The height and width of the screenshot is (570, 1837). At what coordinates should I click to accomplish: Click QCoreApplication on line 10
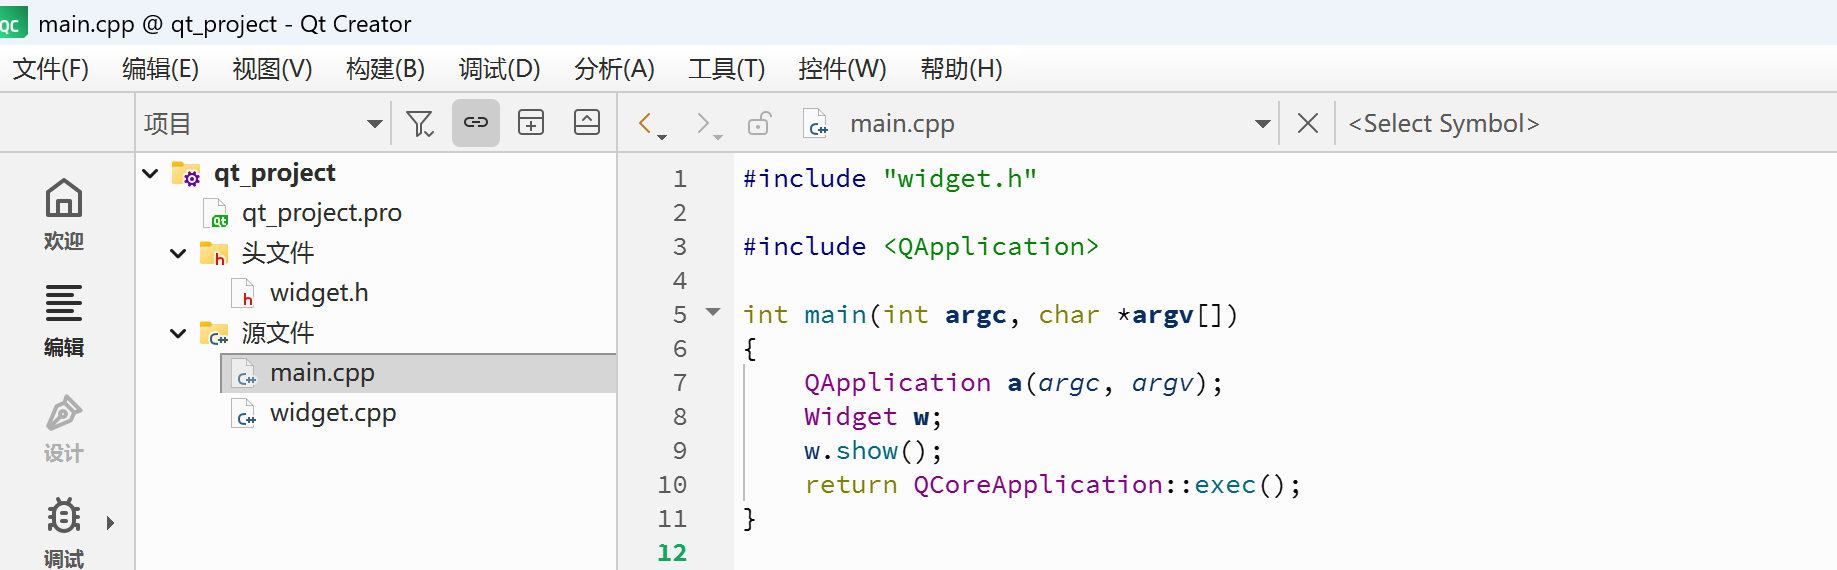pyautogui.click(x=1038, y=485)
